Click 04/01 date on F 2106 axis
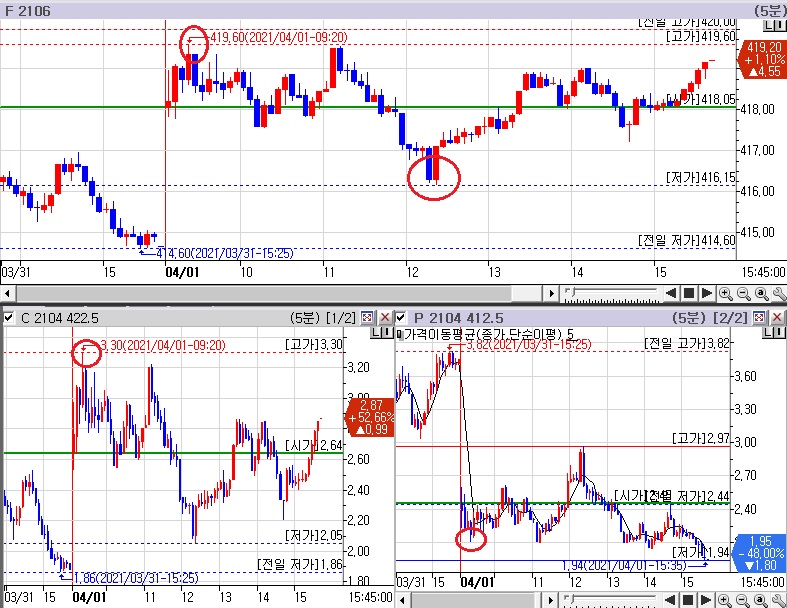Viewport: 787px width, 608px height. point(182,272)
